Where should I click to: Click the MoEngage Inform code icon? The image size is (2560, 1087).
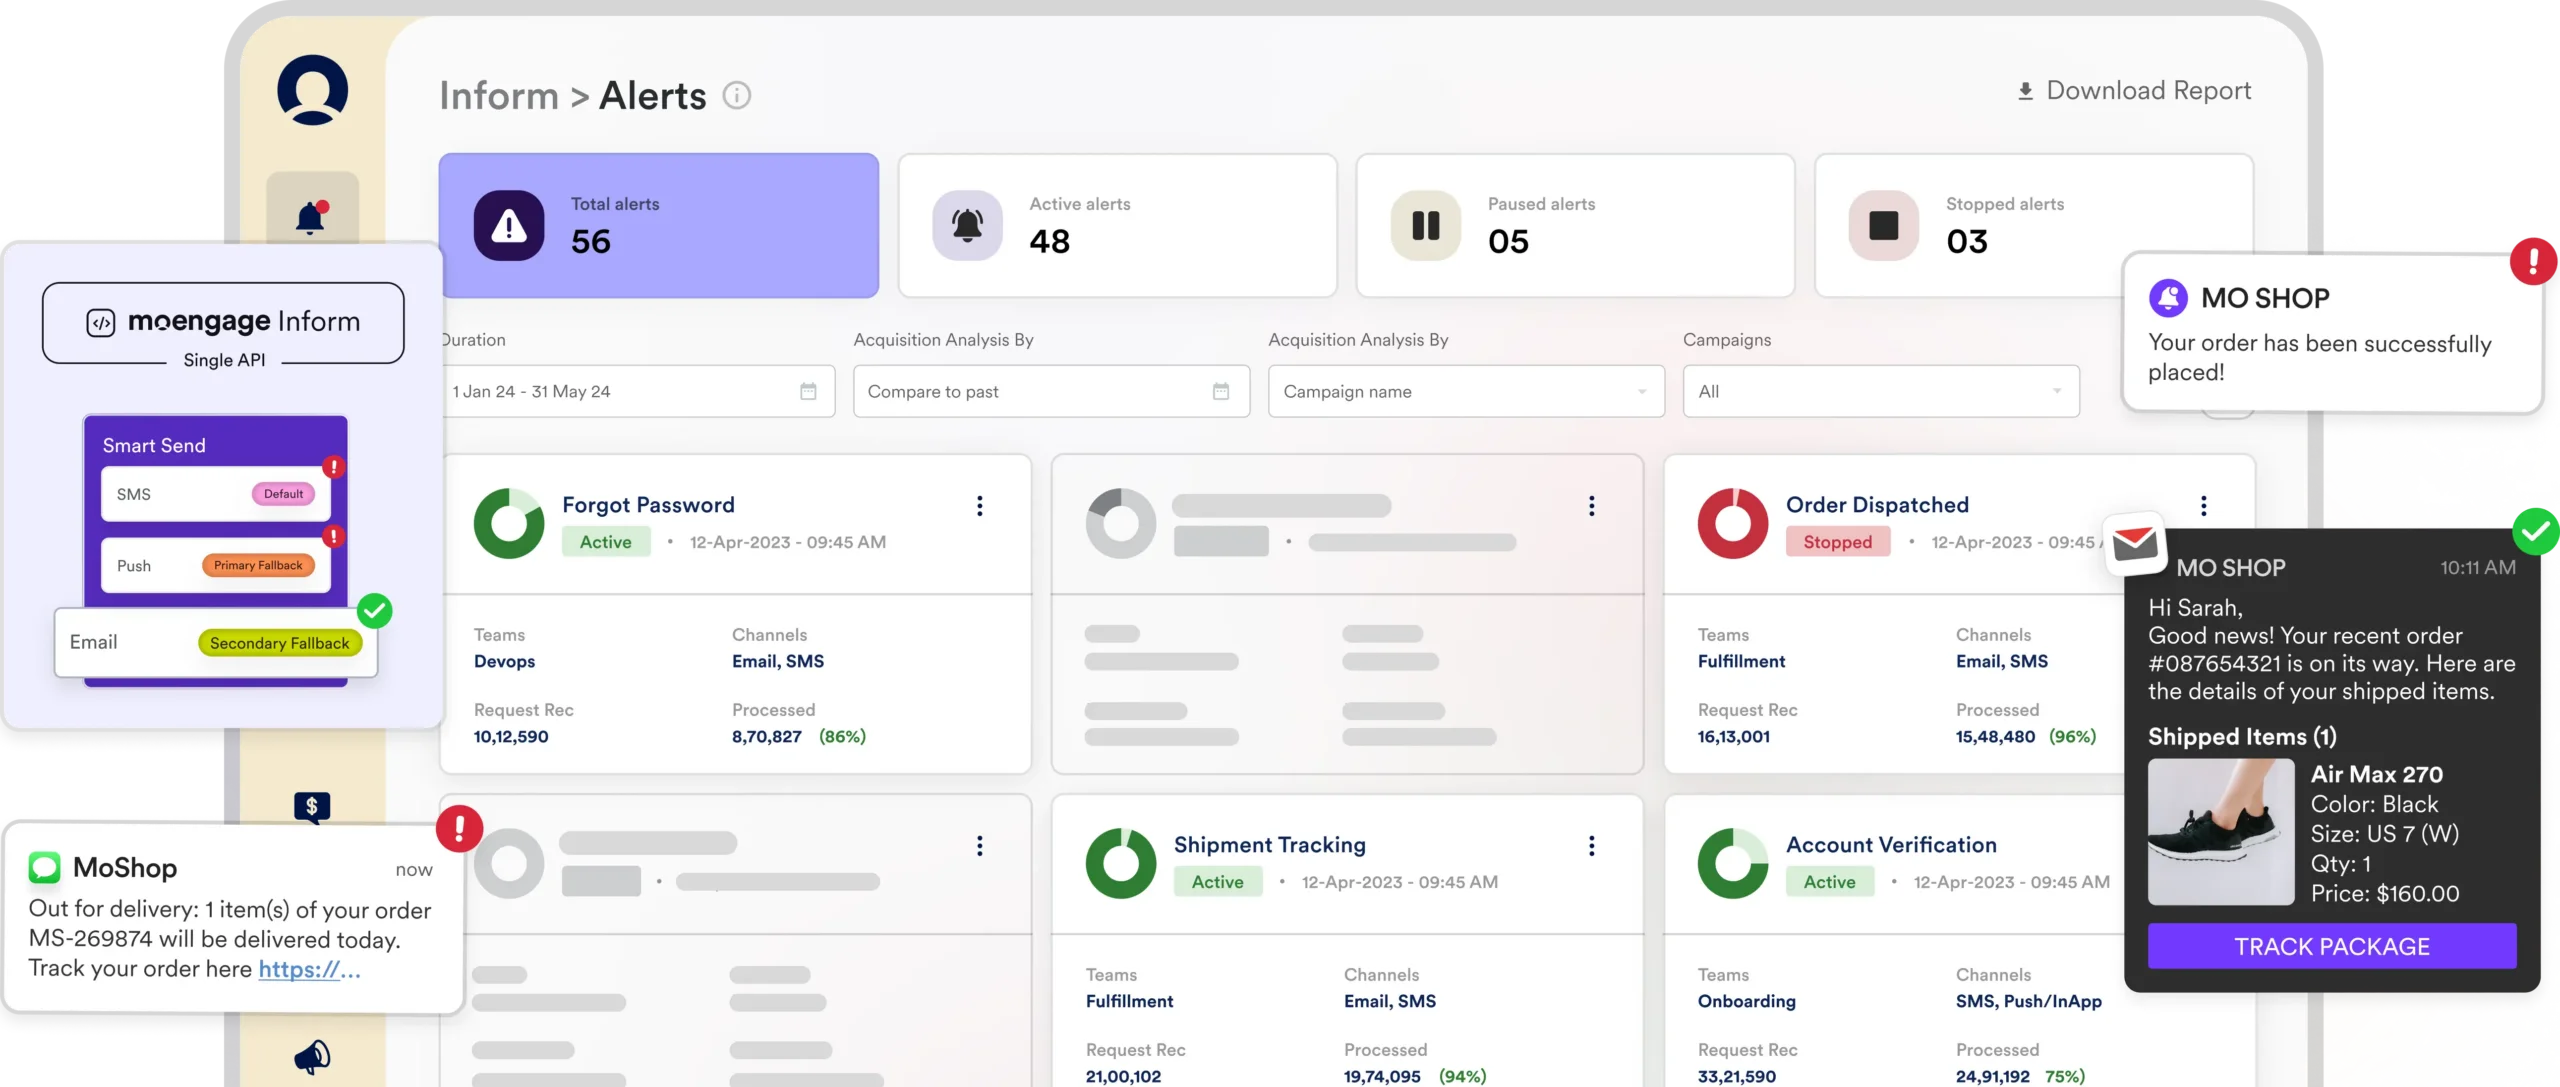click(x=101, y=323)
